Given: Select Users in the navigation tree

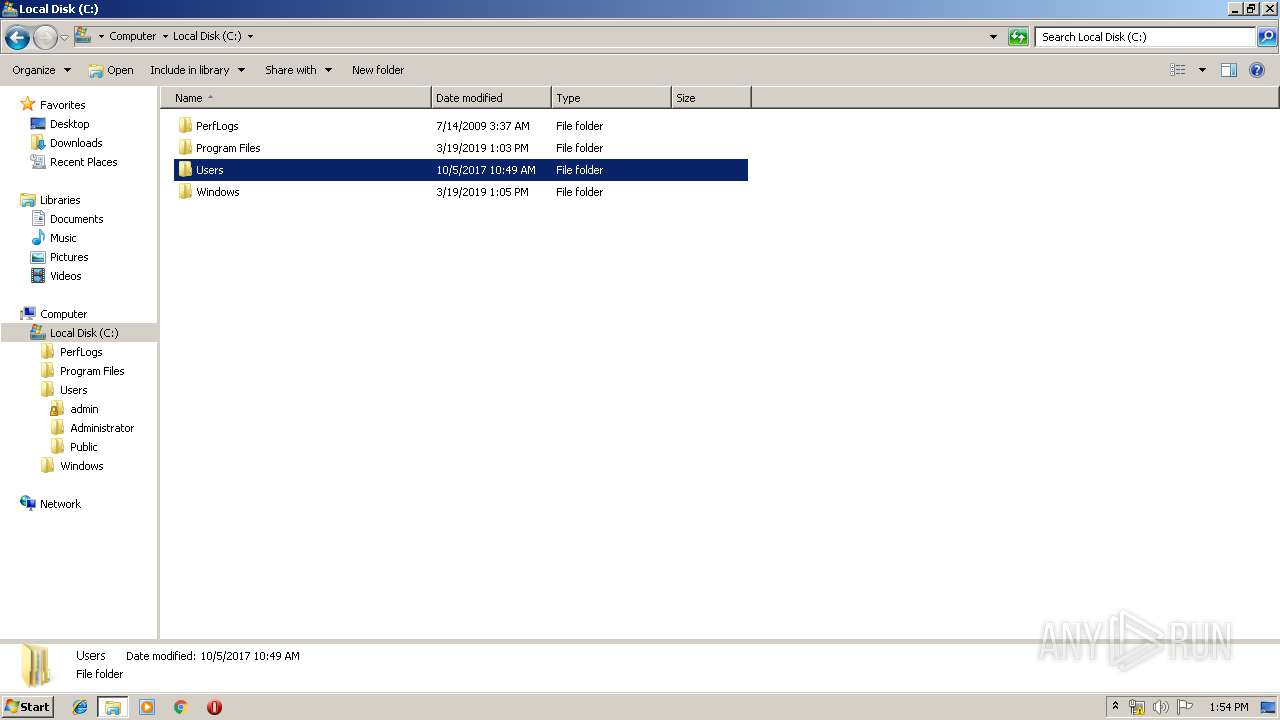Looking at the screenshot, I should (x=73, y=390).
